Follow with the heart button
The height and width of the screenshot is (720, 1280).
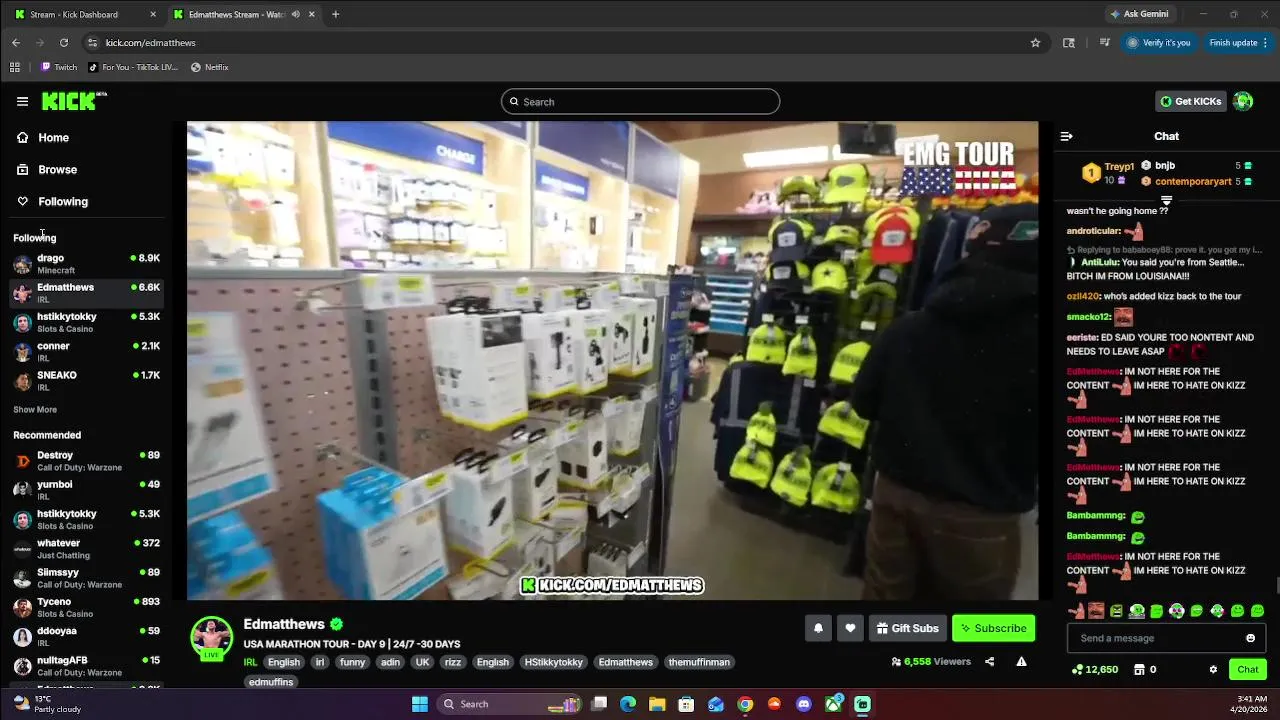coord(850,628)
